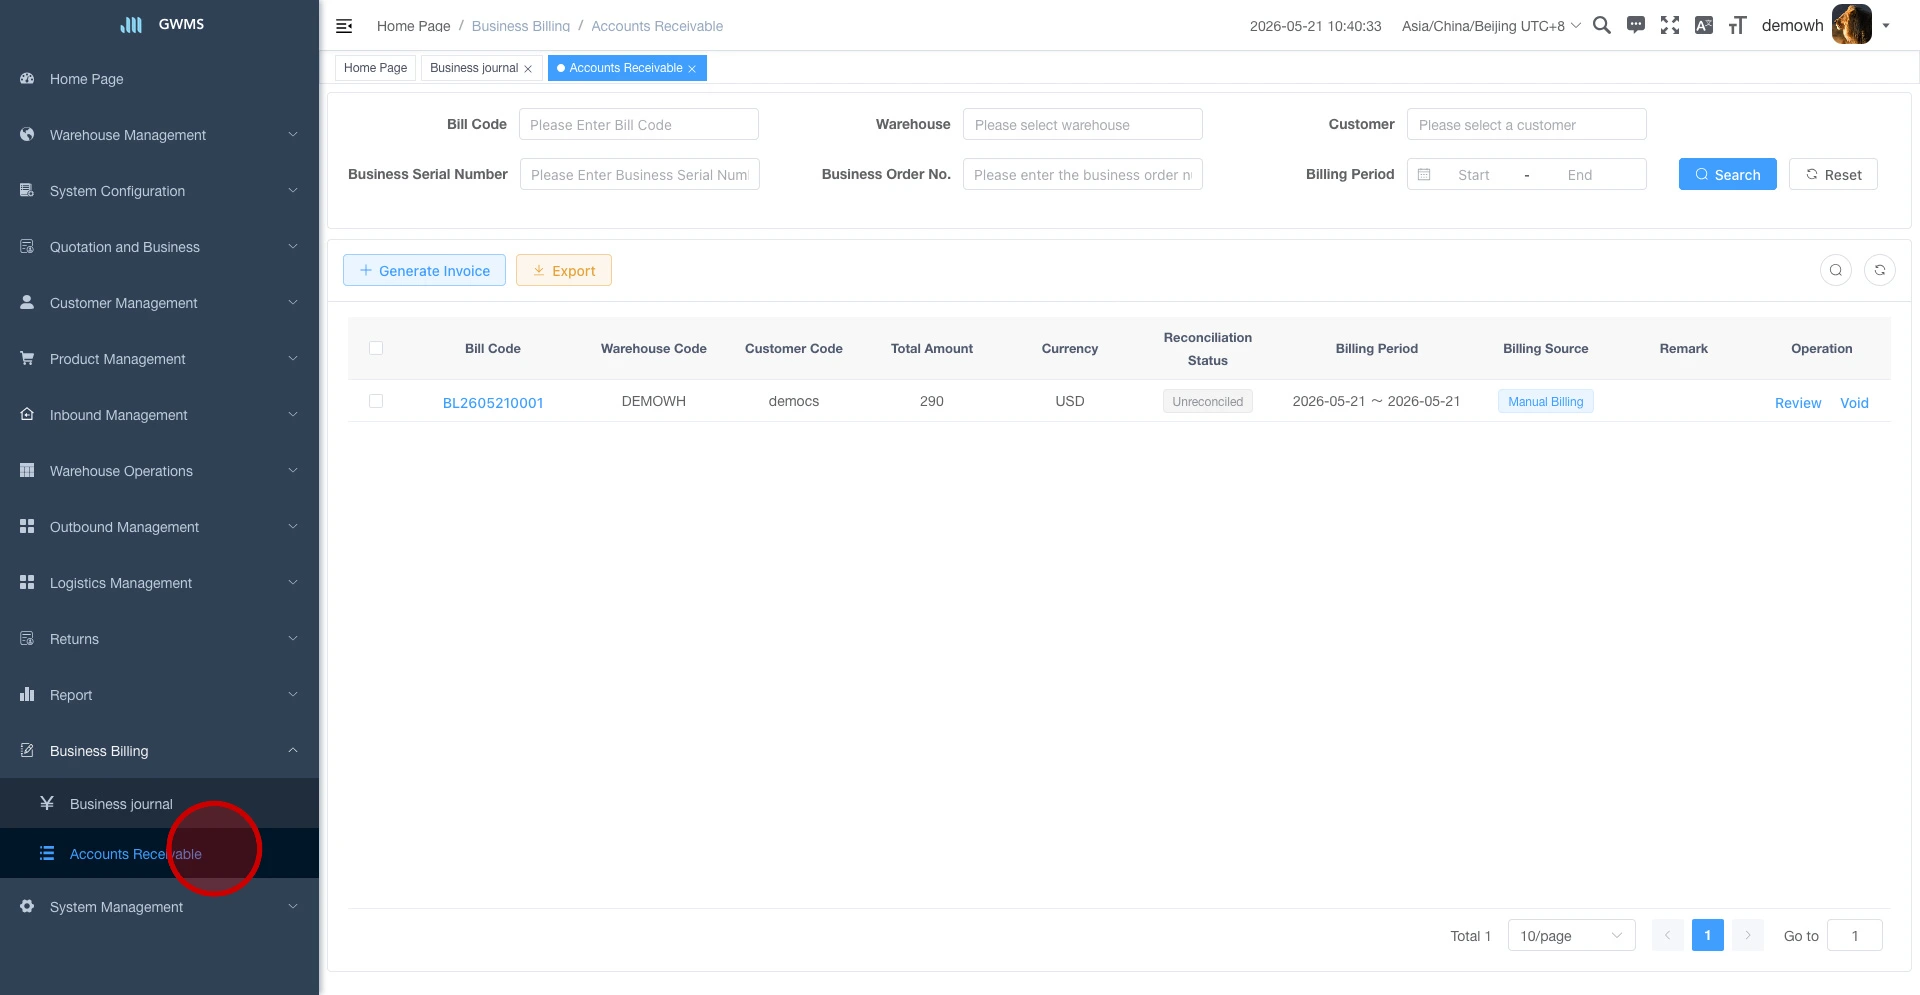This screenshot has width=1920, height=995.
Task: Expand System Configuration chevron
Action: click(293, 190)
